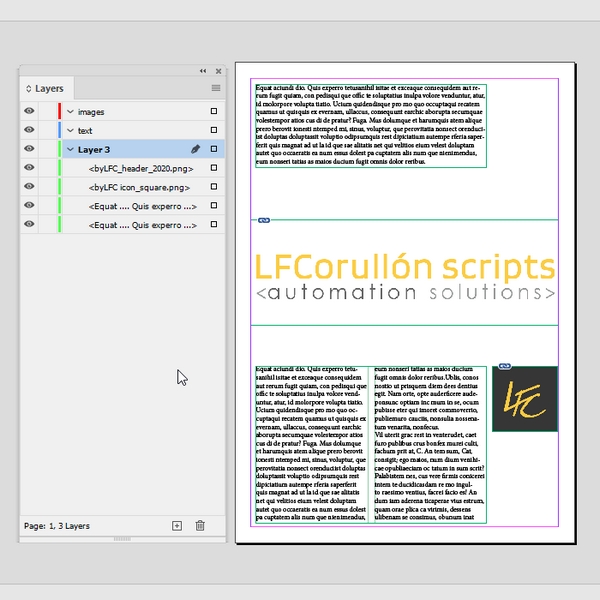
Task: Click red color swatch of images layer
Action: click(59, 111)
